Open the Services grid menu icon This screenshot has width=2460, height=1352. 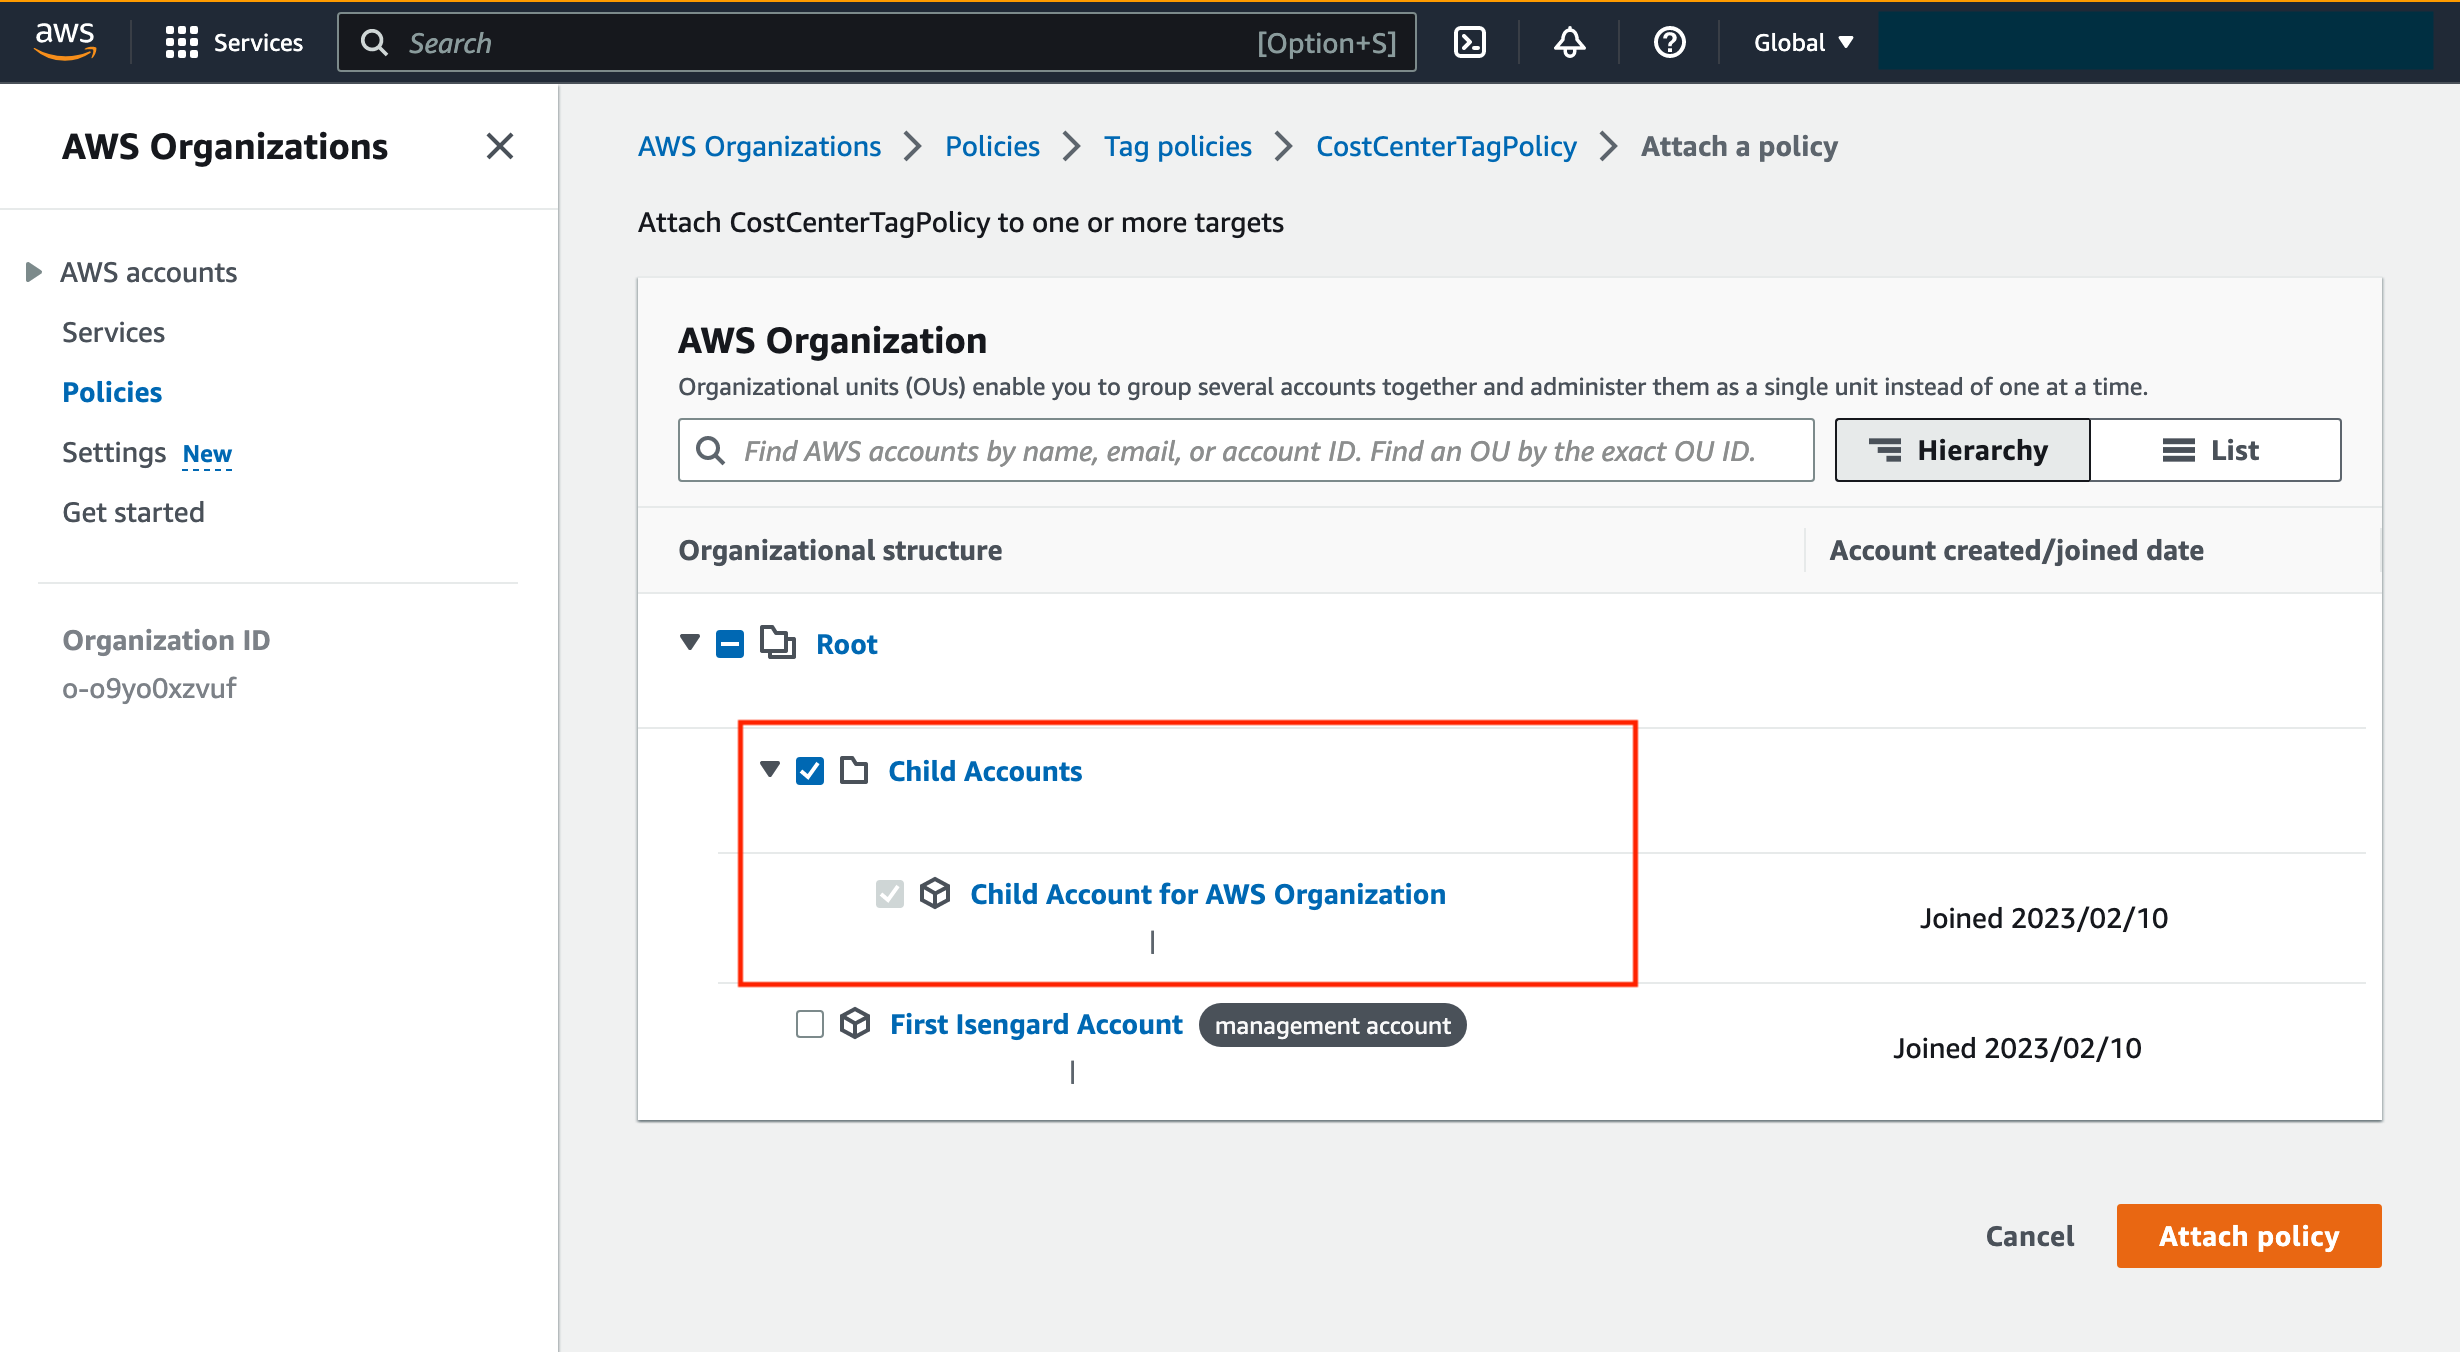[x=181, y=42]
